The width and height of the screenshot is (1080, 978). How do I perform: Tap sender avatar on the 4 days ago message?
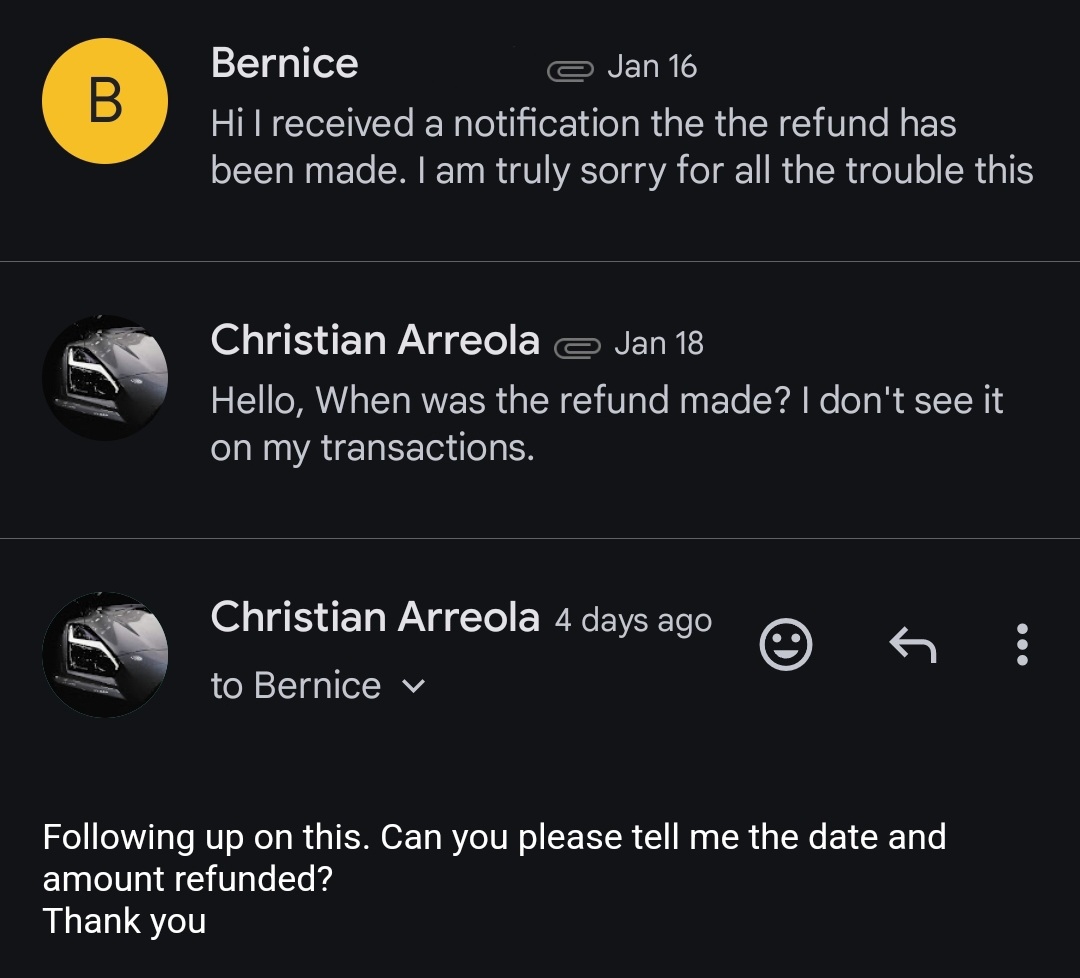tap(105, 655)
